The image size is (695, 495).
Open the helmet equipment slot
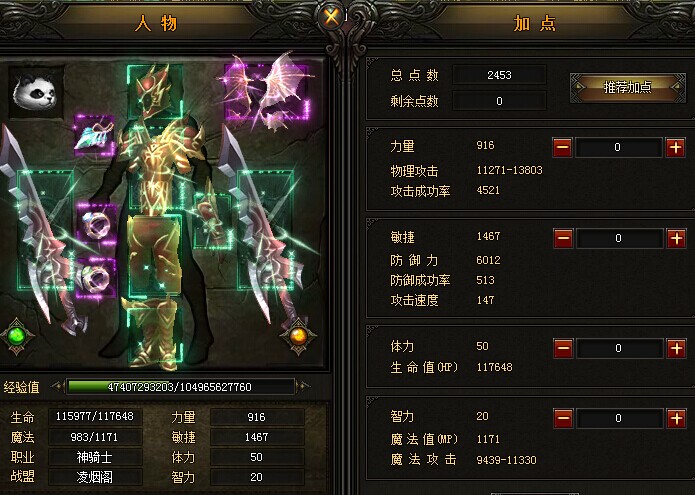(155, 92)
